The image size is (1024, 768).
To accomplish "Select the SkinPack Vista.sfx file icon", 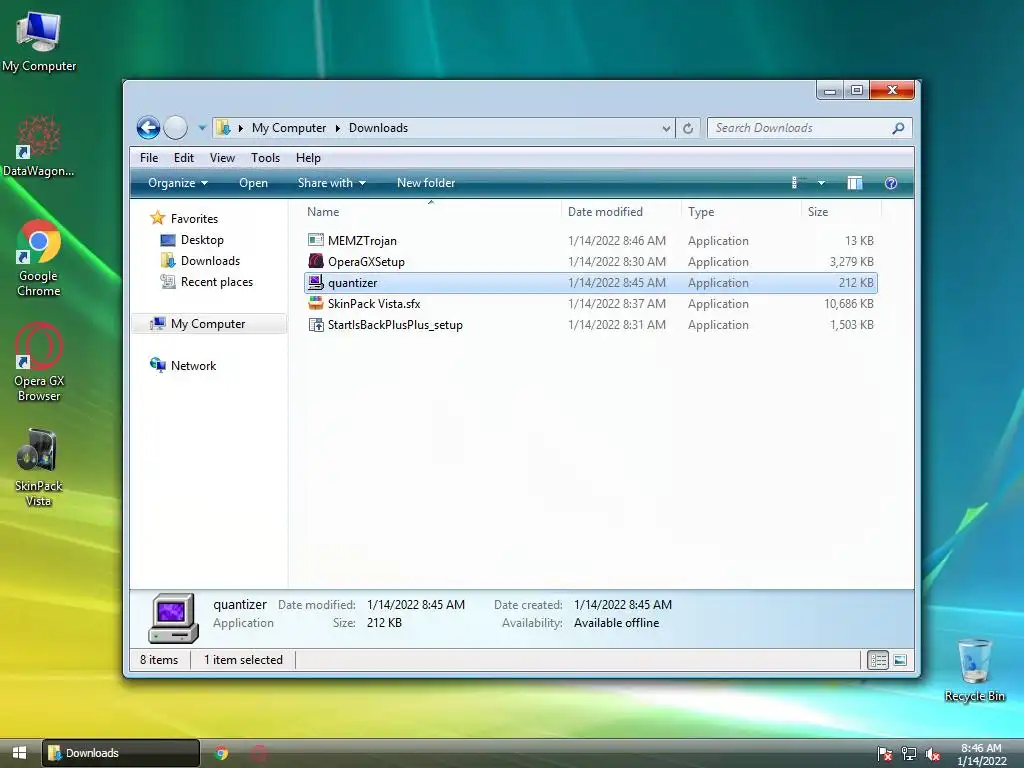I will (315, 303).
